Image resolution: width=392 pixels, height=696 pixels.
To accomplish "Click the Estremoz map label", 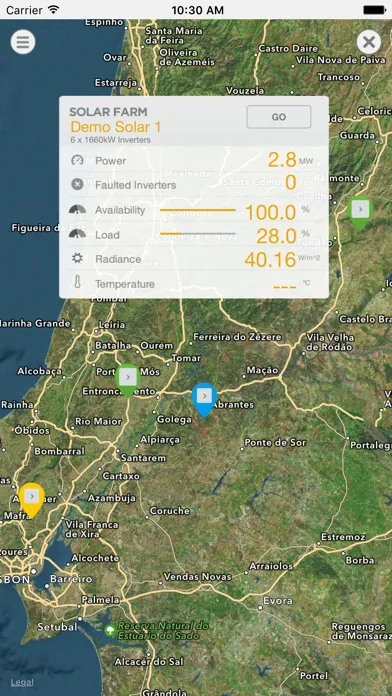I will [x=344, y=537].
